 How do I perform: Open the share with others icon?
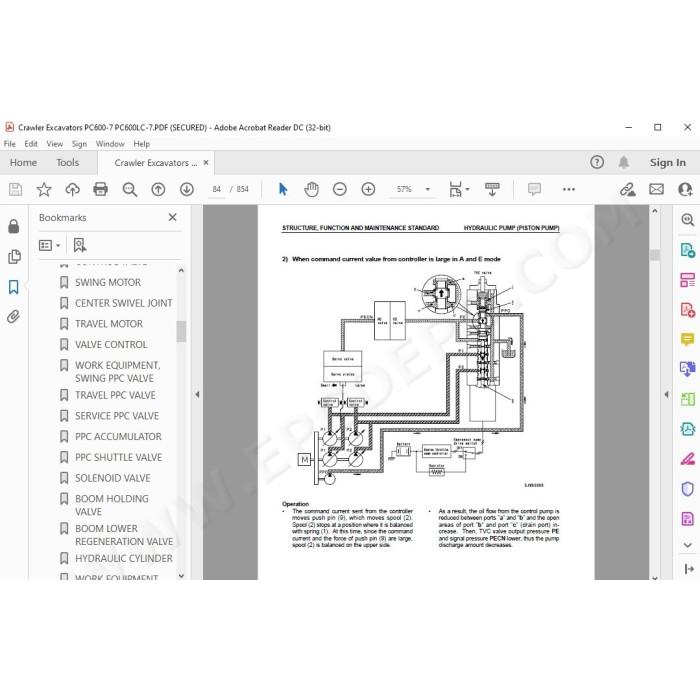pyautogui.click(x=685, y=189)
